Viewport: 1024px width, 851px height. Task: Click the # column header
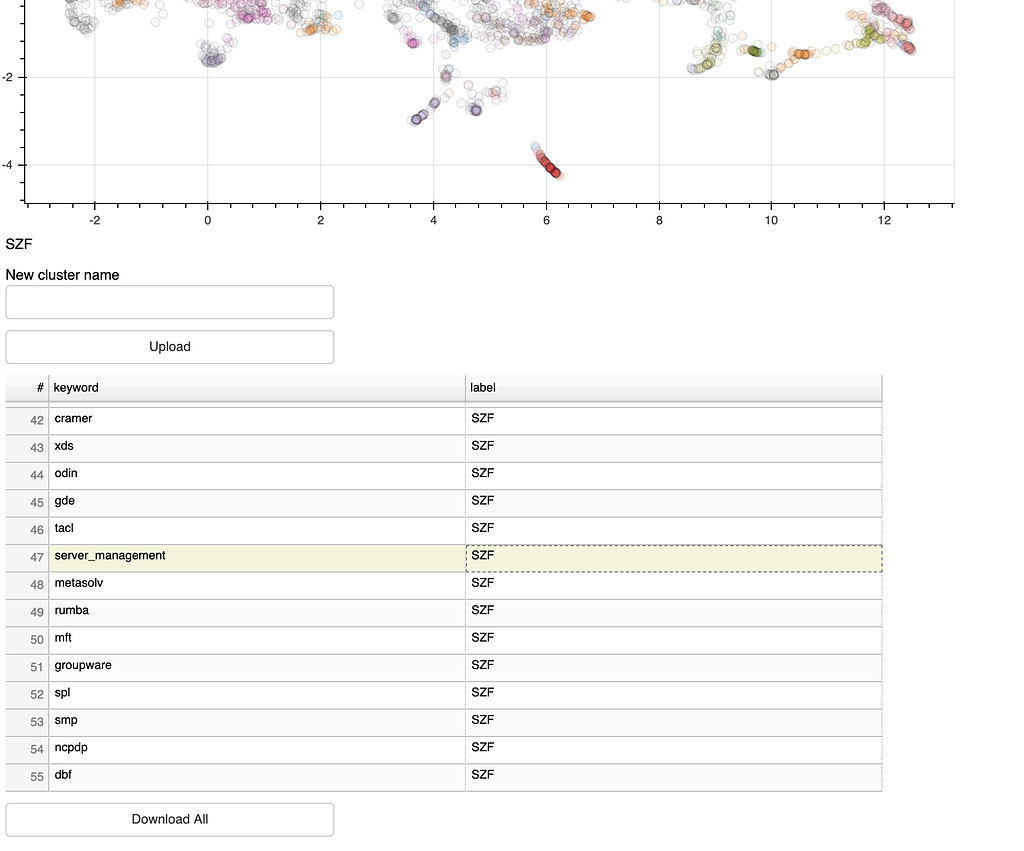37,388
